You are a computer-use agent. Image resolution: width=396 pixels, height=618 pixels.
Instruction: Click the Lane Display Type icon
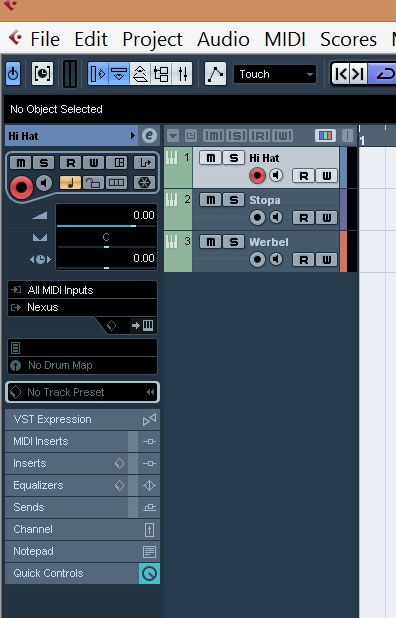tap(116, 182)
